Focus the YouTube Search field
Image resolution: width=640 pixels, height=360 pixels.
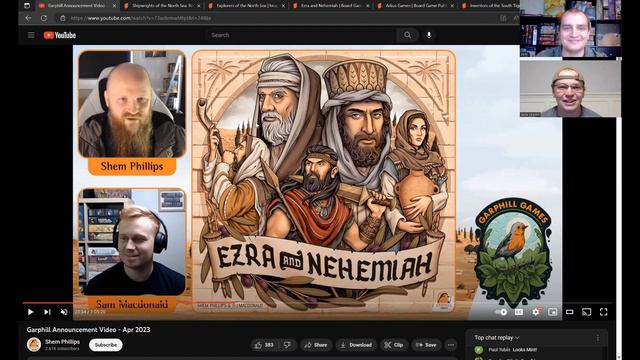(301, 35)
